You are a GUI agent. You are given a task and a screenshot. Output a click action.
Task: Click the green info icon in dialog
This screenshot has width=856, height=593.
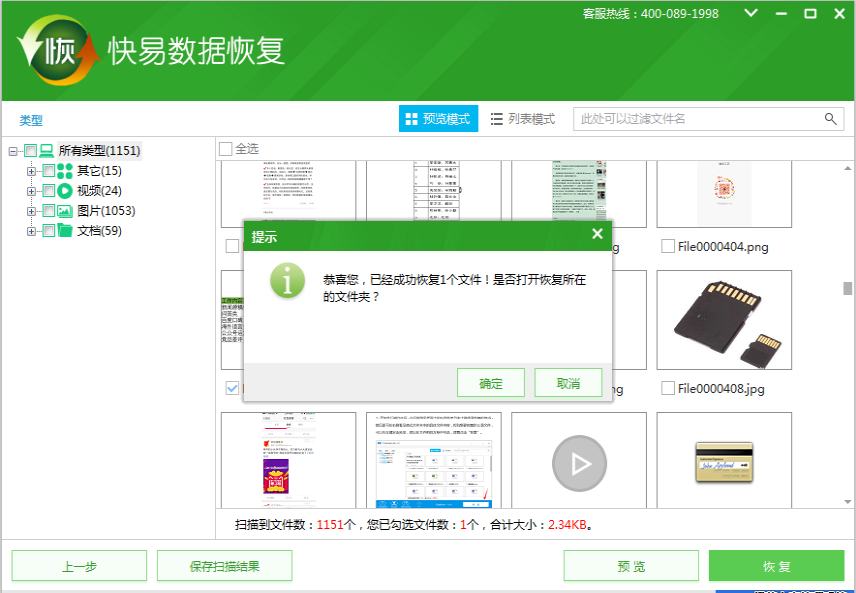tap(288, 280)
